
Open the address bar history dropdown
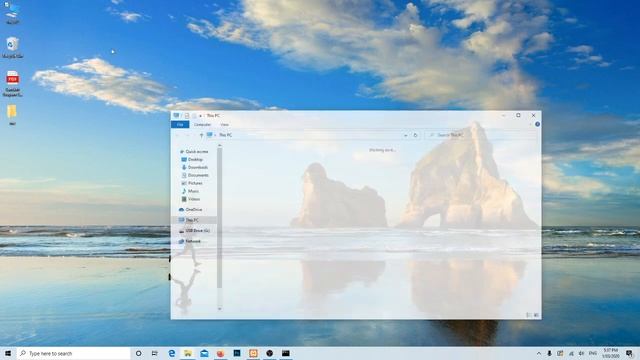[405, 135]
